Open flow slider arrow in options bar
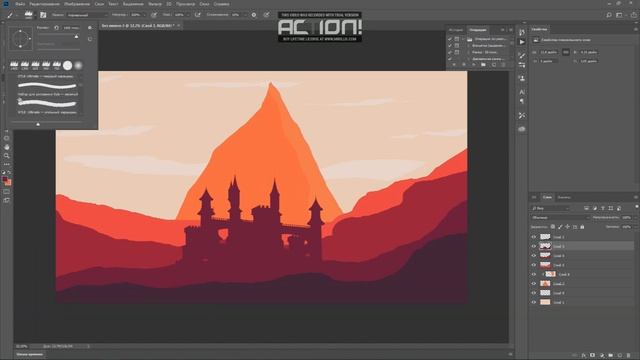The height and width of the screenshot is (360, 640). tap(188, 15)
